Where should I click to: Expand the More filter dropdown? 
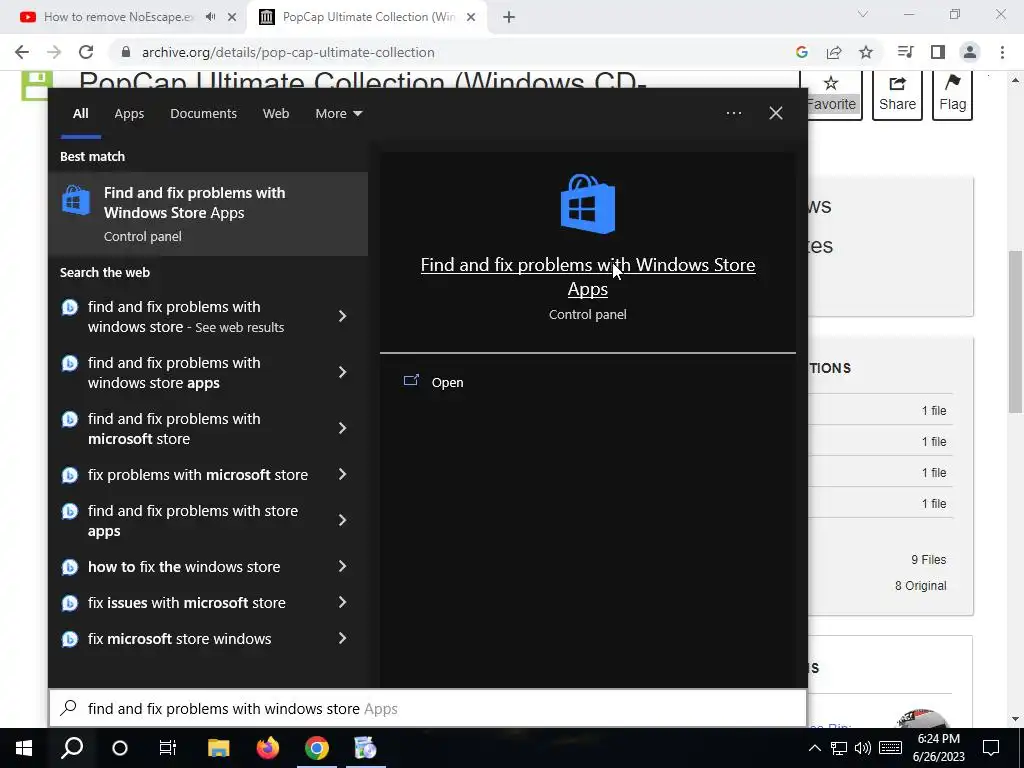coord(338,114)
